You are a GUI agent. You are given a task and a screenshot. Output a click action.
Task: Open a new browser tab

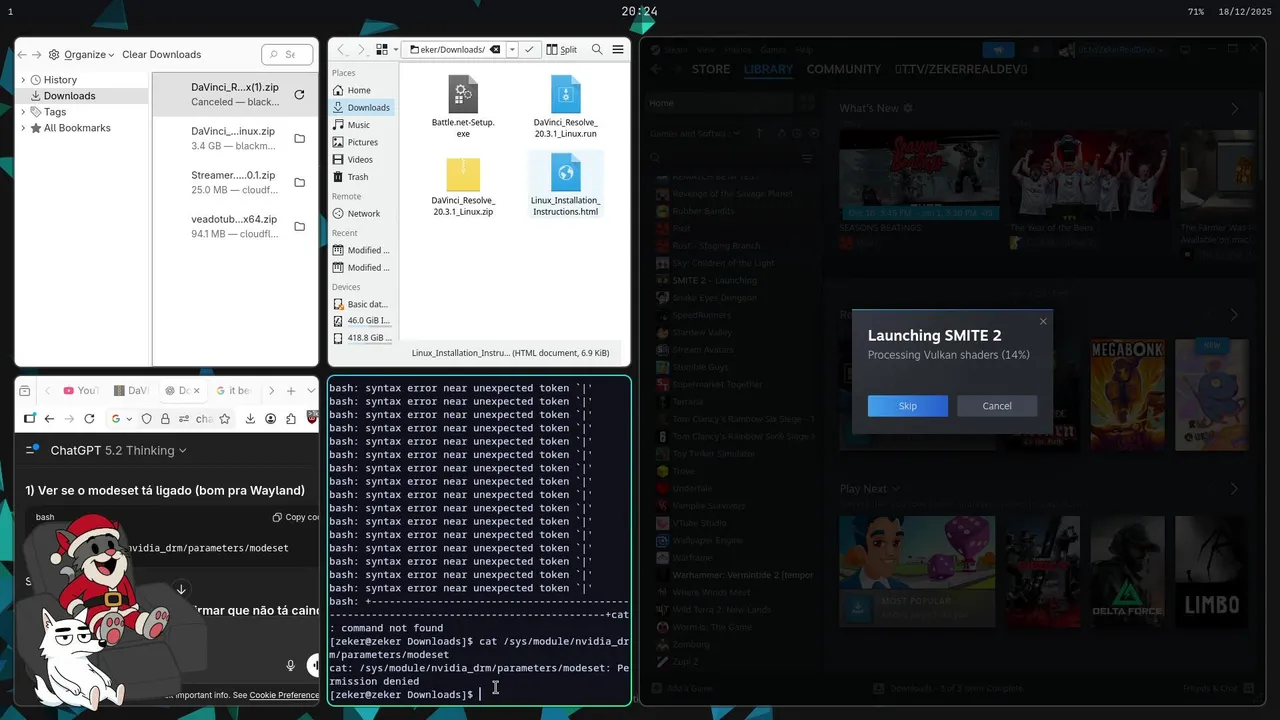point(291,391)
